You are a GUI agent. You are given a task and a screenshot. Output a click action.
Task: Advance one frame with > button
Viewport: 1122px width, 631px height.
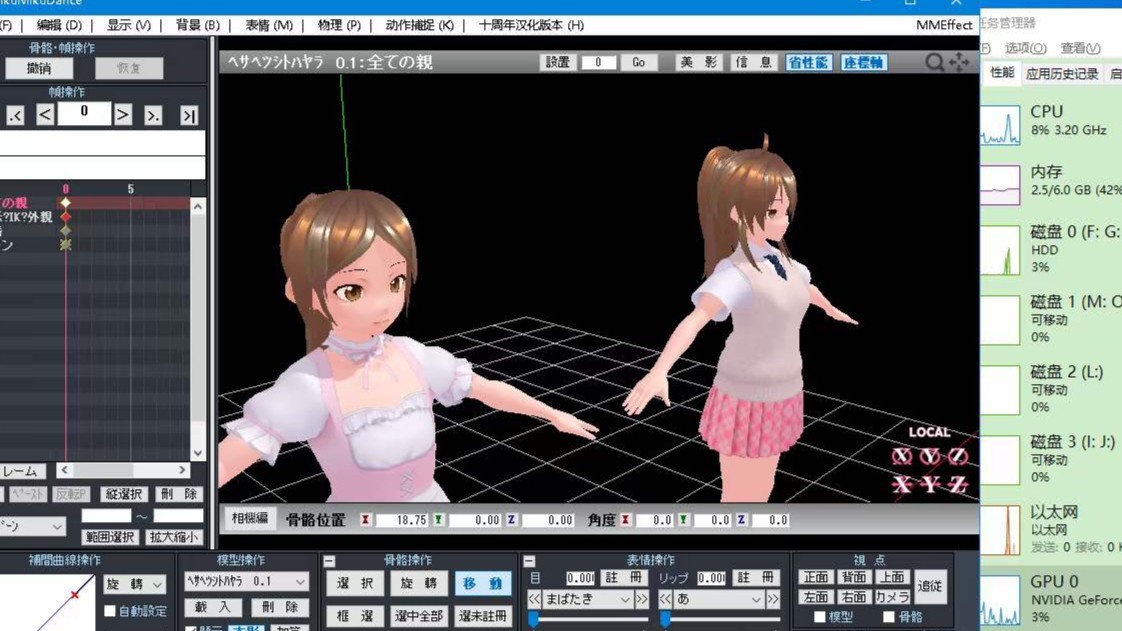click(x=122, y=115)
